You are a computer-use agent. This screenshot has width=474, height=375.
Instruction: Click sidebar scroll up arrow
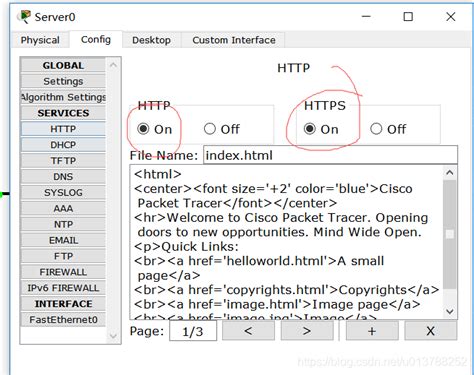pyautogui.click(x=113, y=65)
